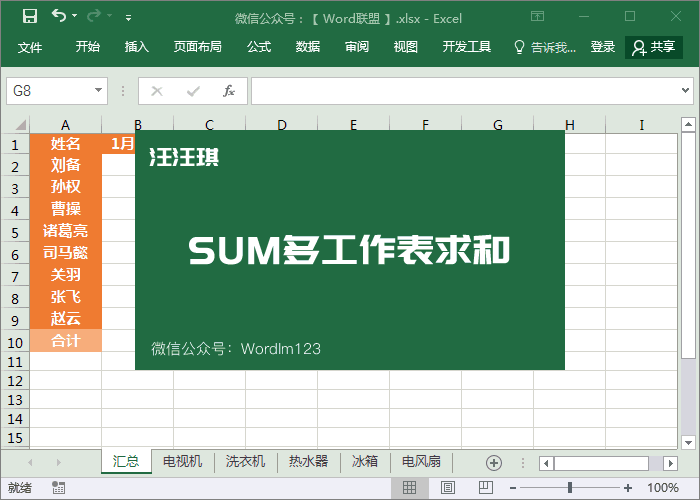Switch to the 汇总 sheet tab
Screen dimensions: 700x500
(126, 461)
